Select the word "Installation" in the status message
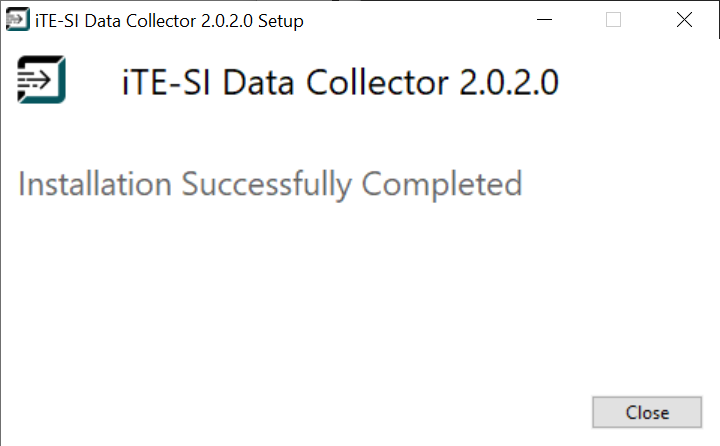Viewport: 720px width, 446px height. (95, 185)
